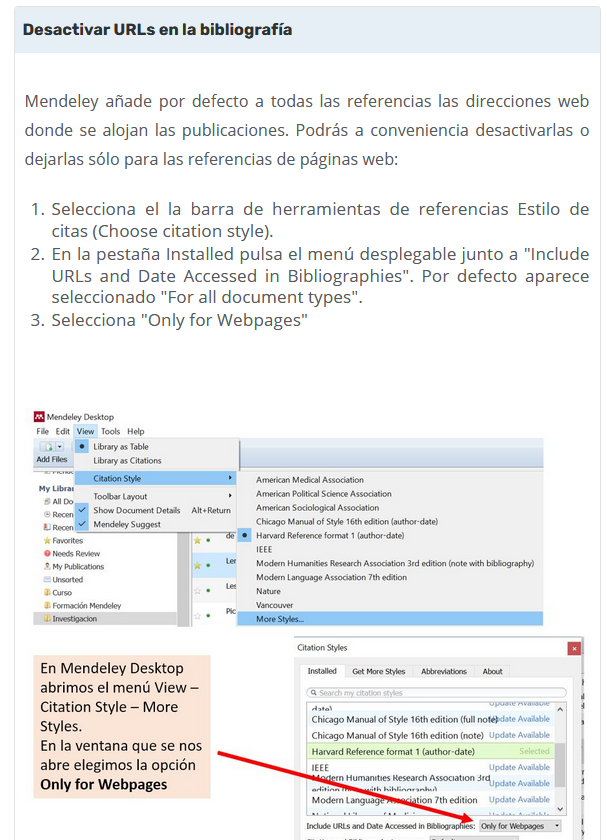Click the Mendeley Desktop logo icon
607x840 pixels.
[39, 417]
